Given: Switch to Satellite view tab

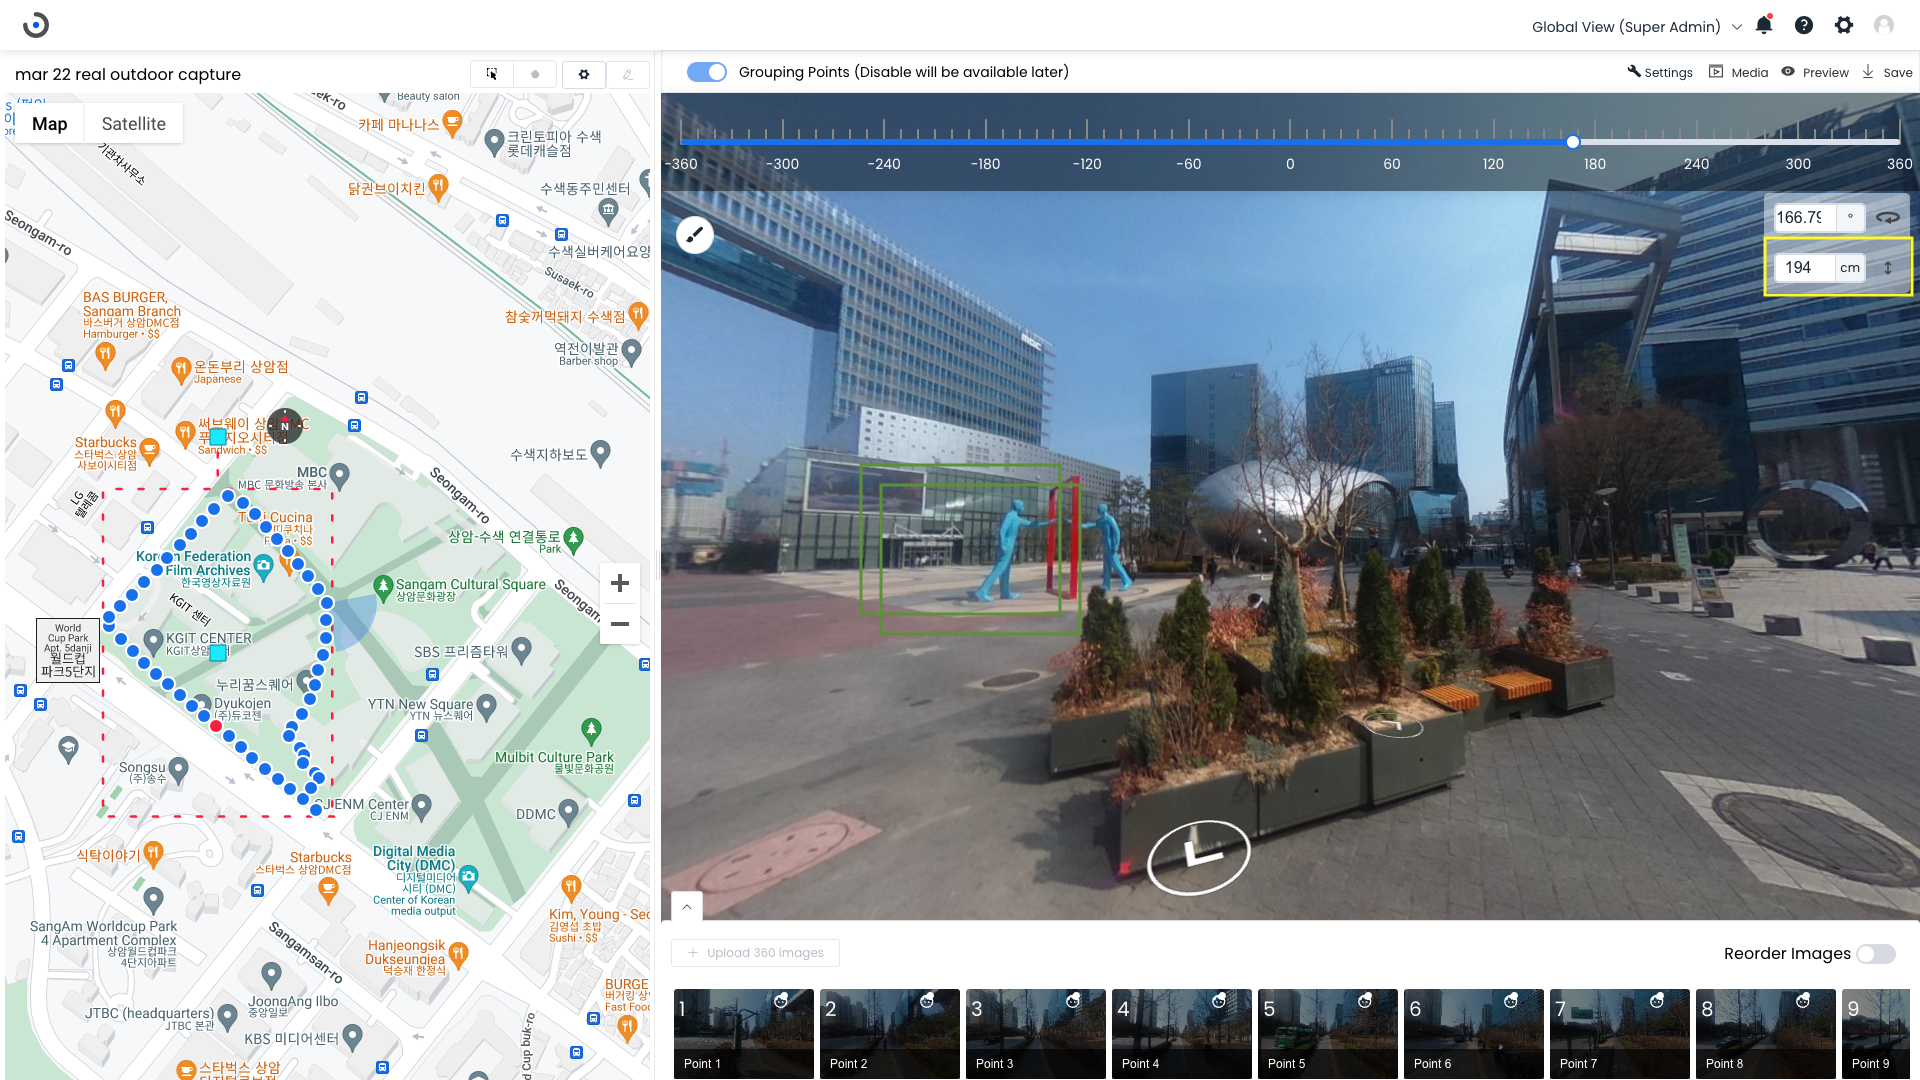Looking at the screenshot, I should (x=134, y=124).
